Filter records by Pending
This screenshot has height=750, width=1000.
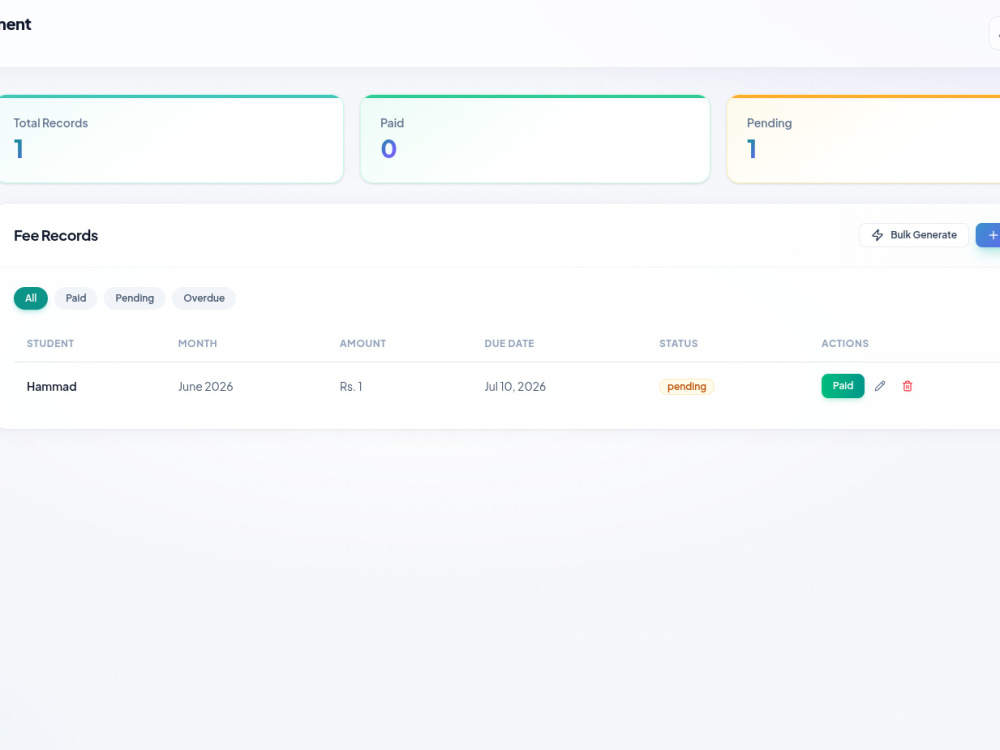135,298
